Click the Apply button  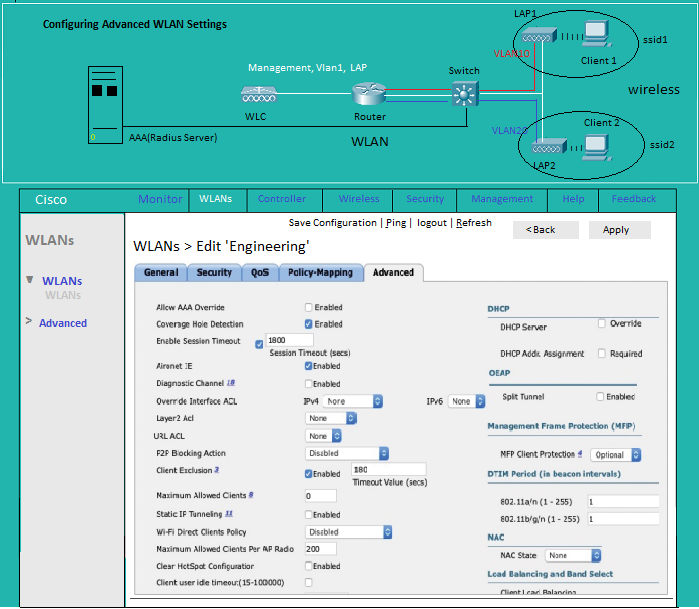click(x=616, y=230)
